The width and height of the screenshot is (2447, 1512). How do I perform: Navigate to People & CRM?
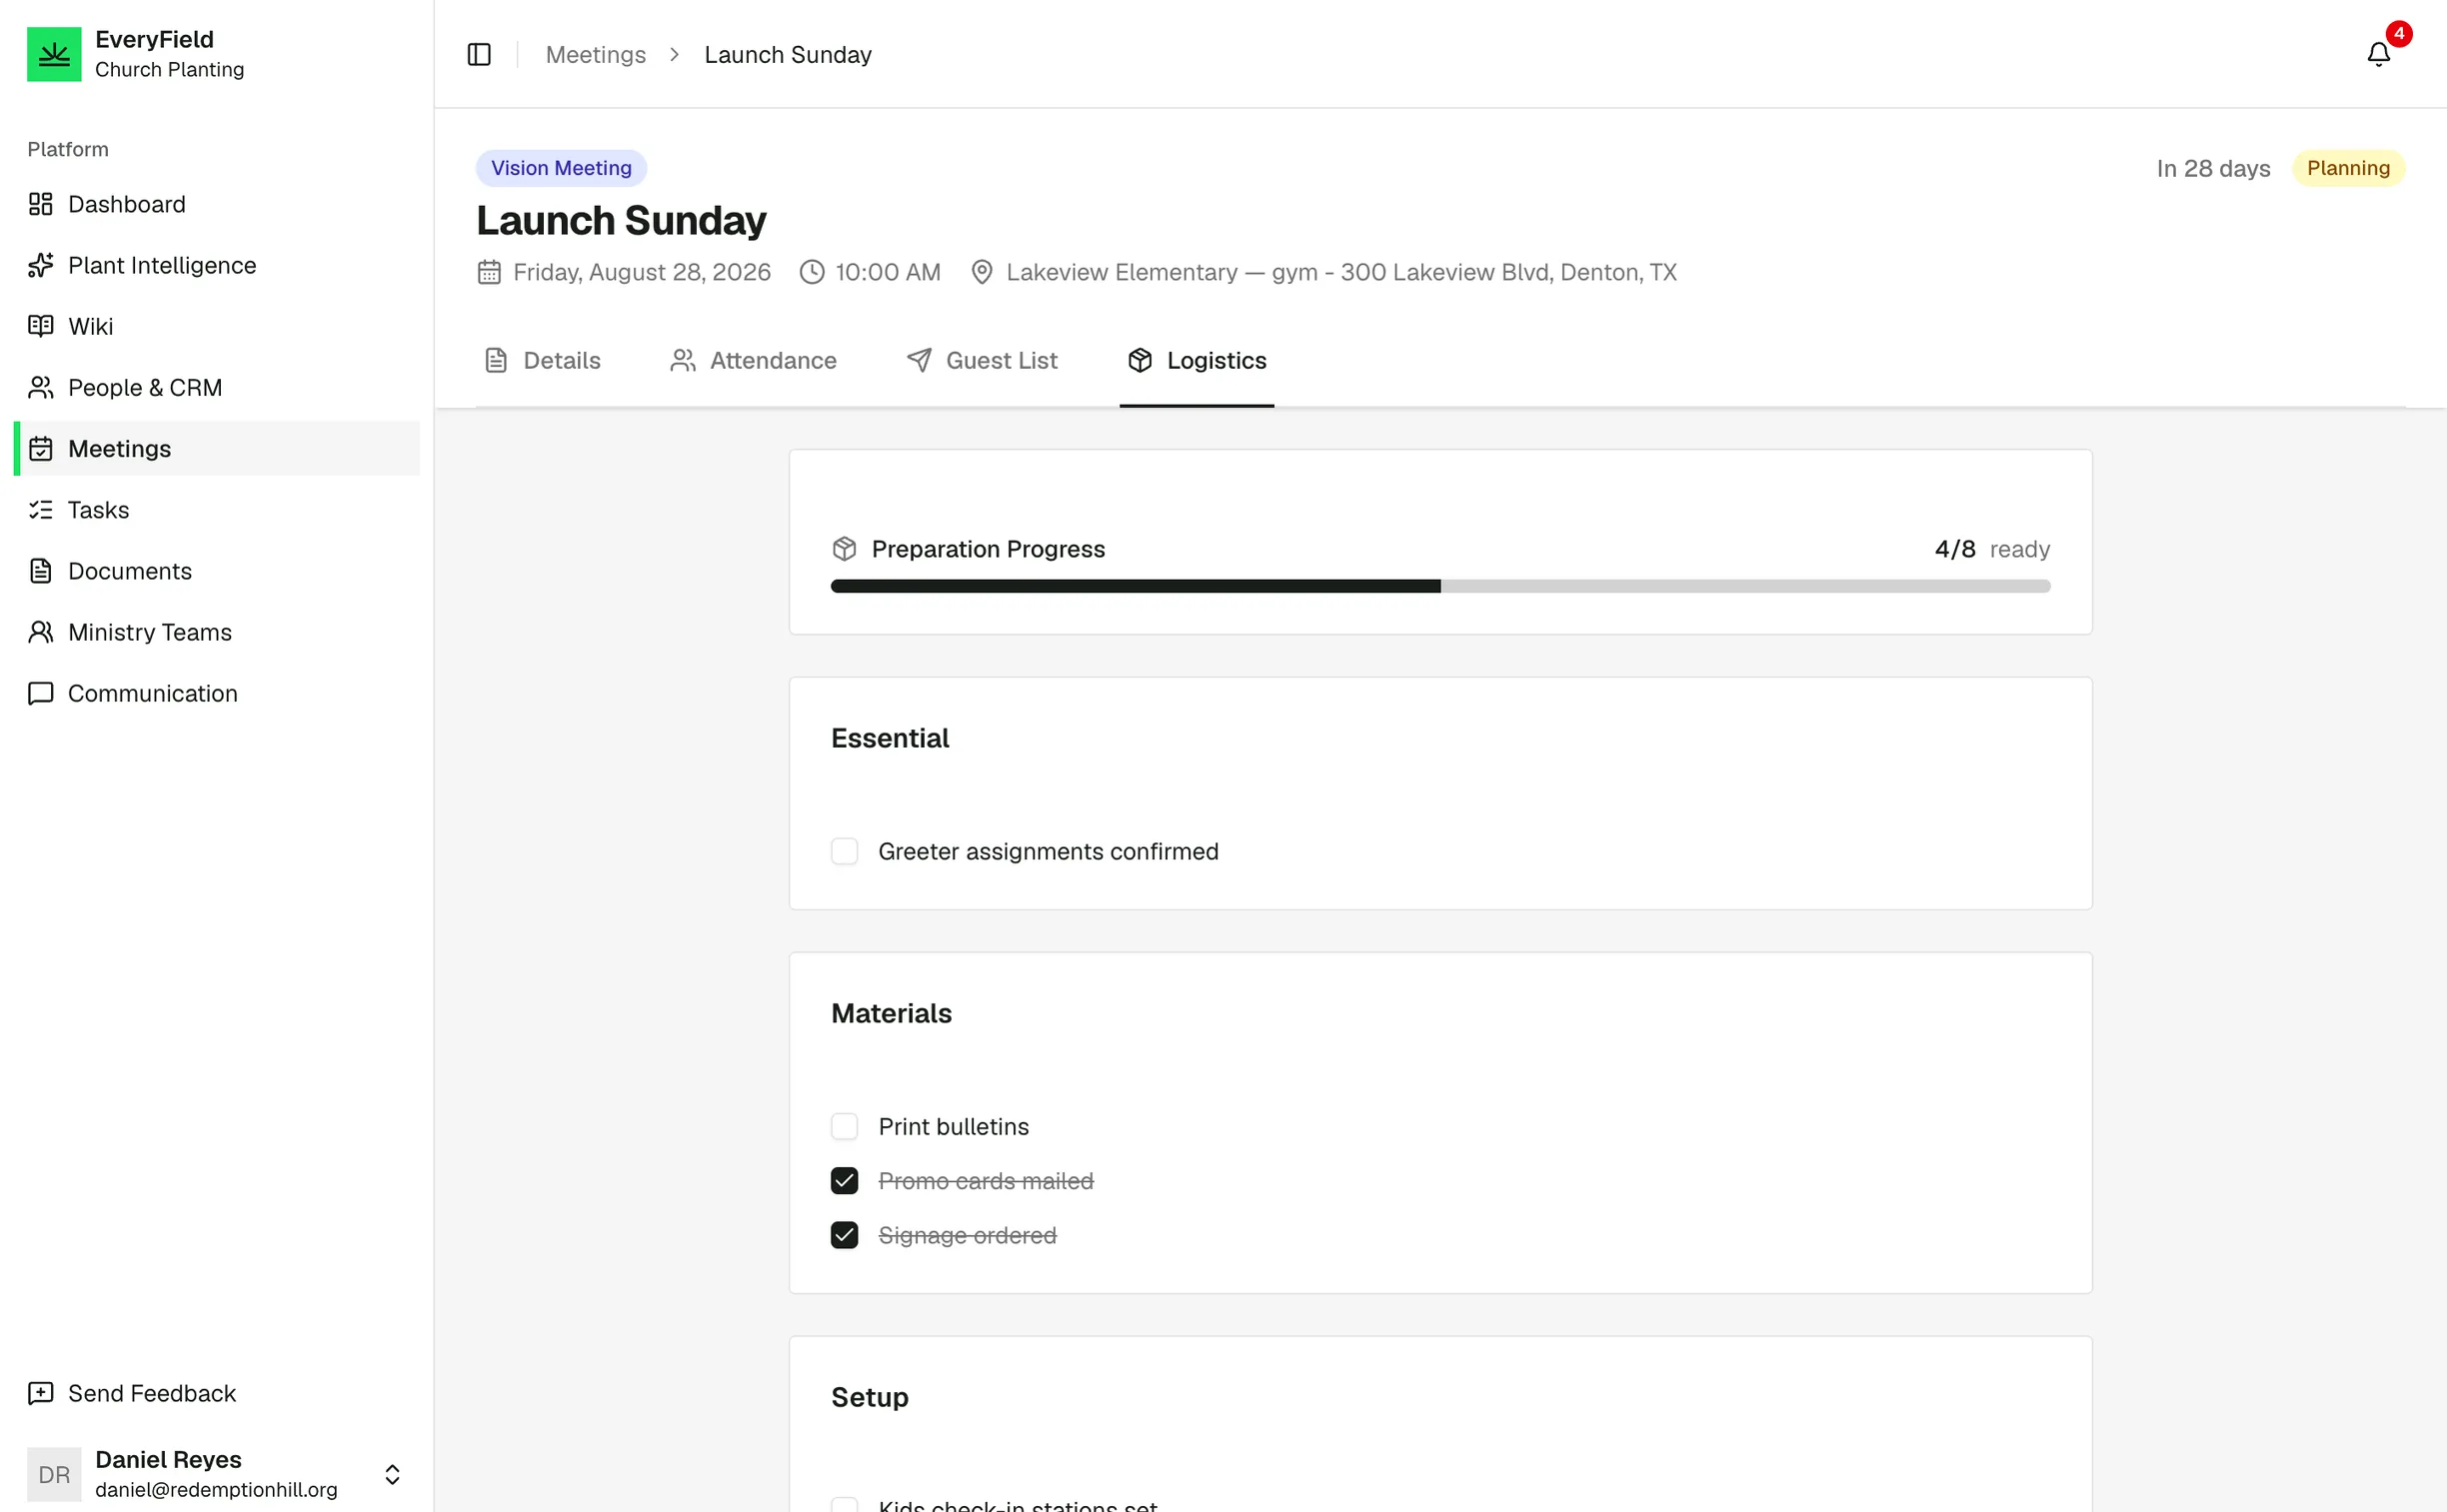(217, 387)
